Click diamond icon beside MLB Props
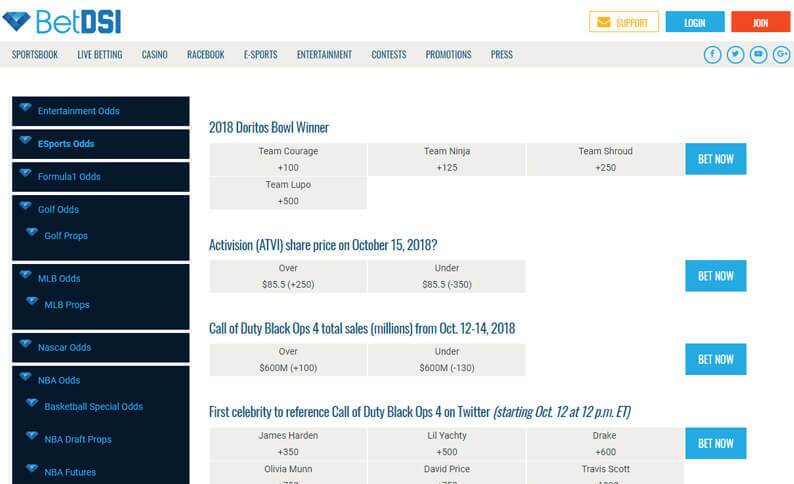The image size is (794, 484). pyautogui.click(x=32, y=301)
